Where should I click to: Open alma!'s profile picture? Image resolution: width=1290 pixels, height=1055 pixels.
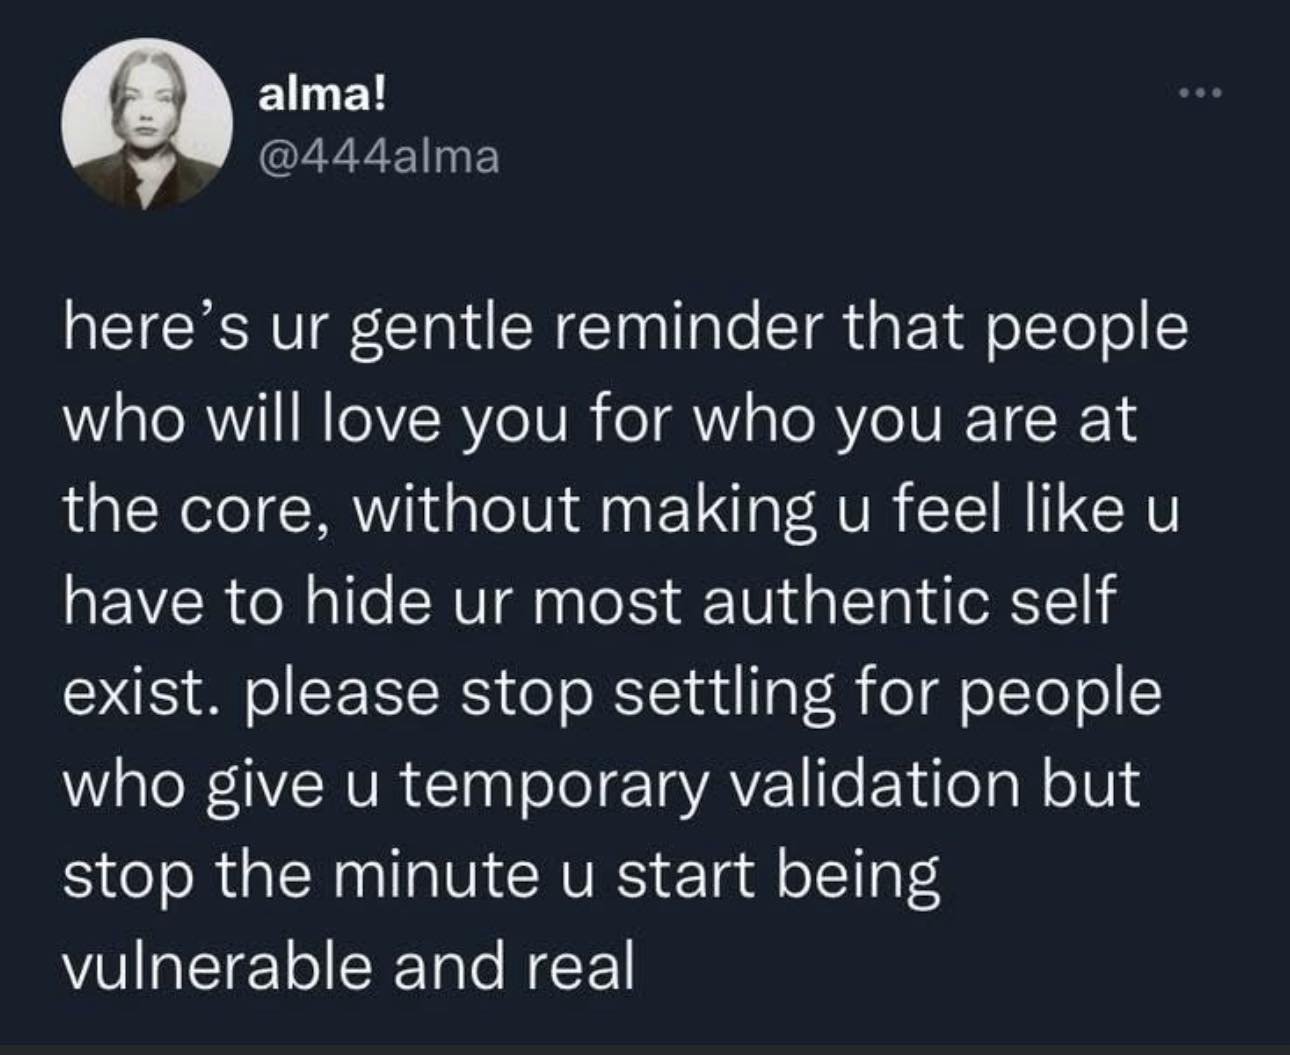coord(146,124)
